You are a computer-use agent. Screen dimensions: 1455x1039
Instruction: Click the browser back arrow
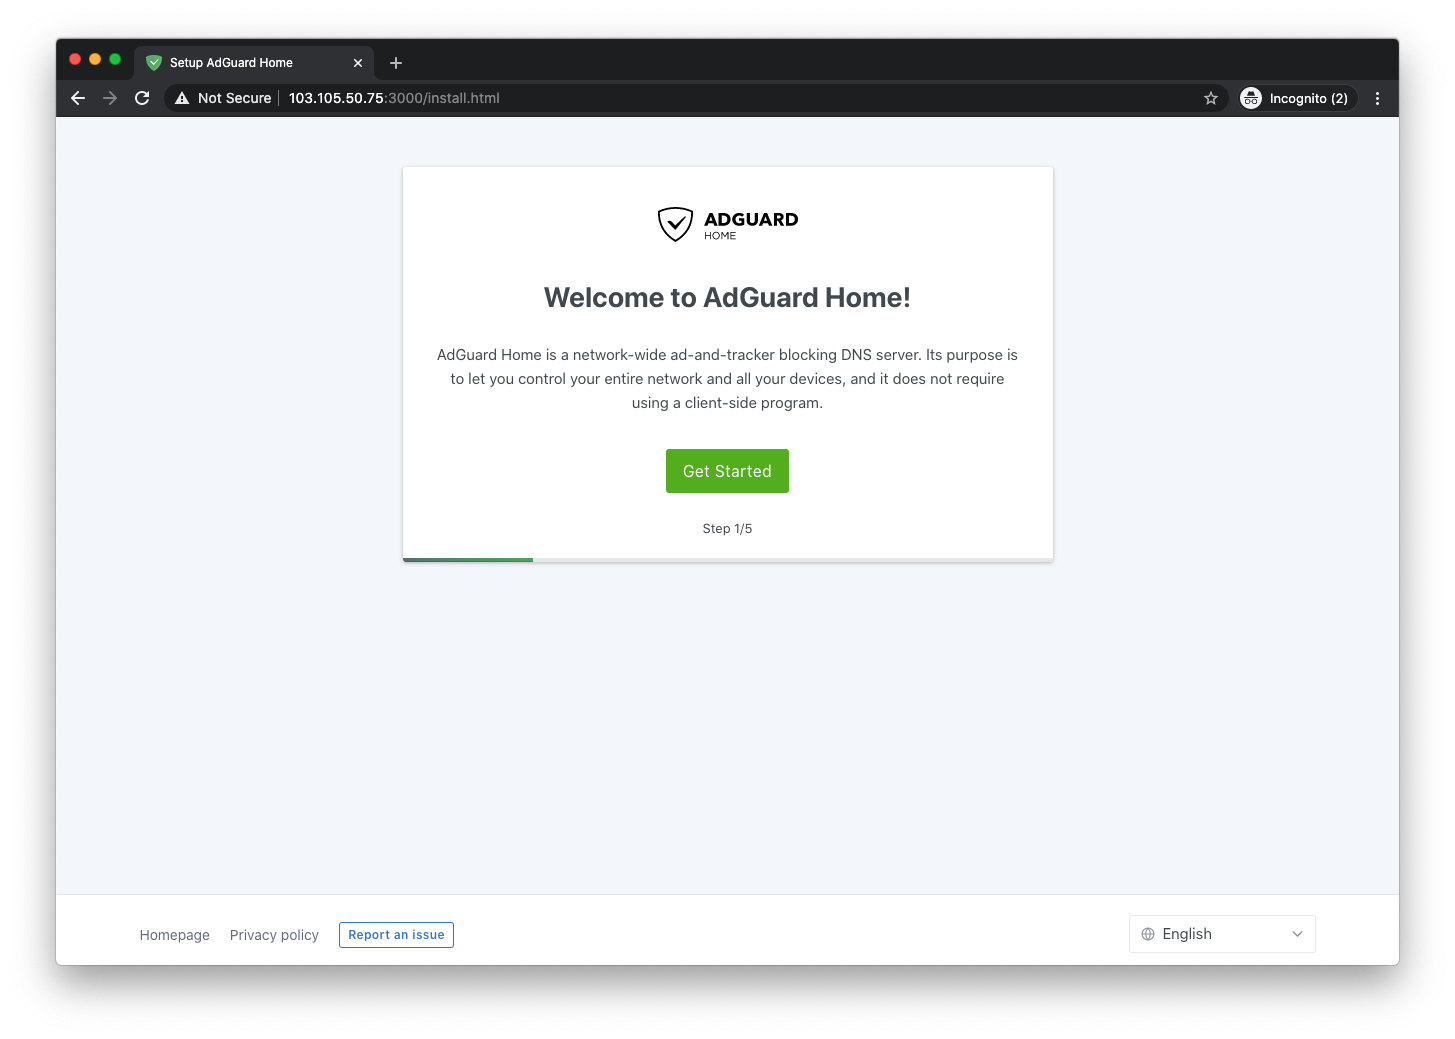click(78, 98)
